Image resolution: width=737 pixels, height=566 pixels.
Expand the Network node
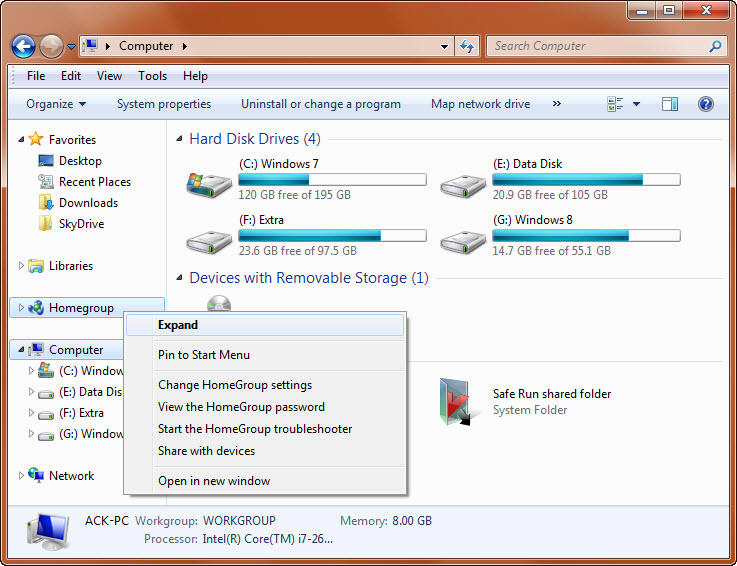[x=21, y=475]
